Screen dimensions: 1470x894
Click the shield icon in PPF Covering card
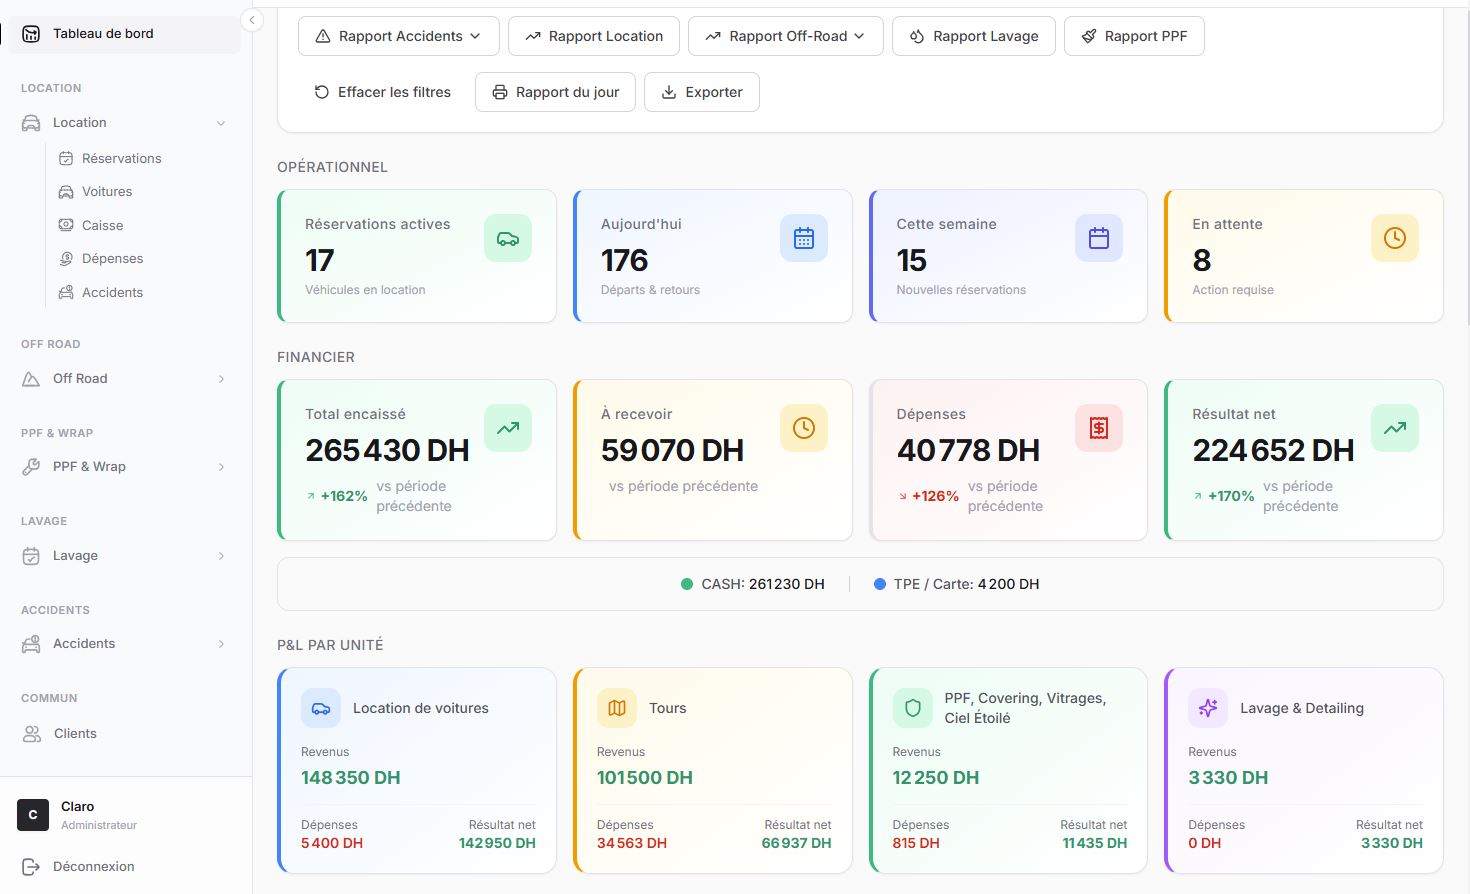coord(912,708)
